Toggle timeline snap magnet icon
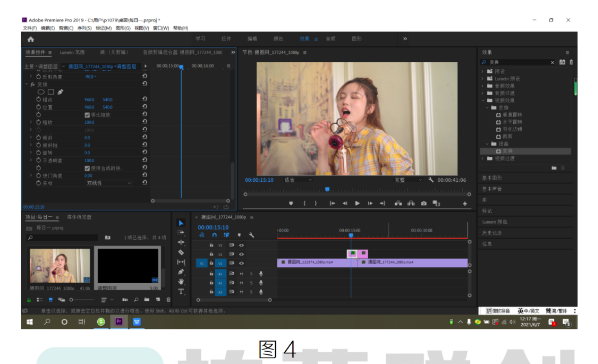Viewport: 598px width, 364px height. [x=214, y=235]
